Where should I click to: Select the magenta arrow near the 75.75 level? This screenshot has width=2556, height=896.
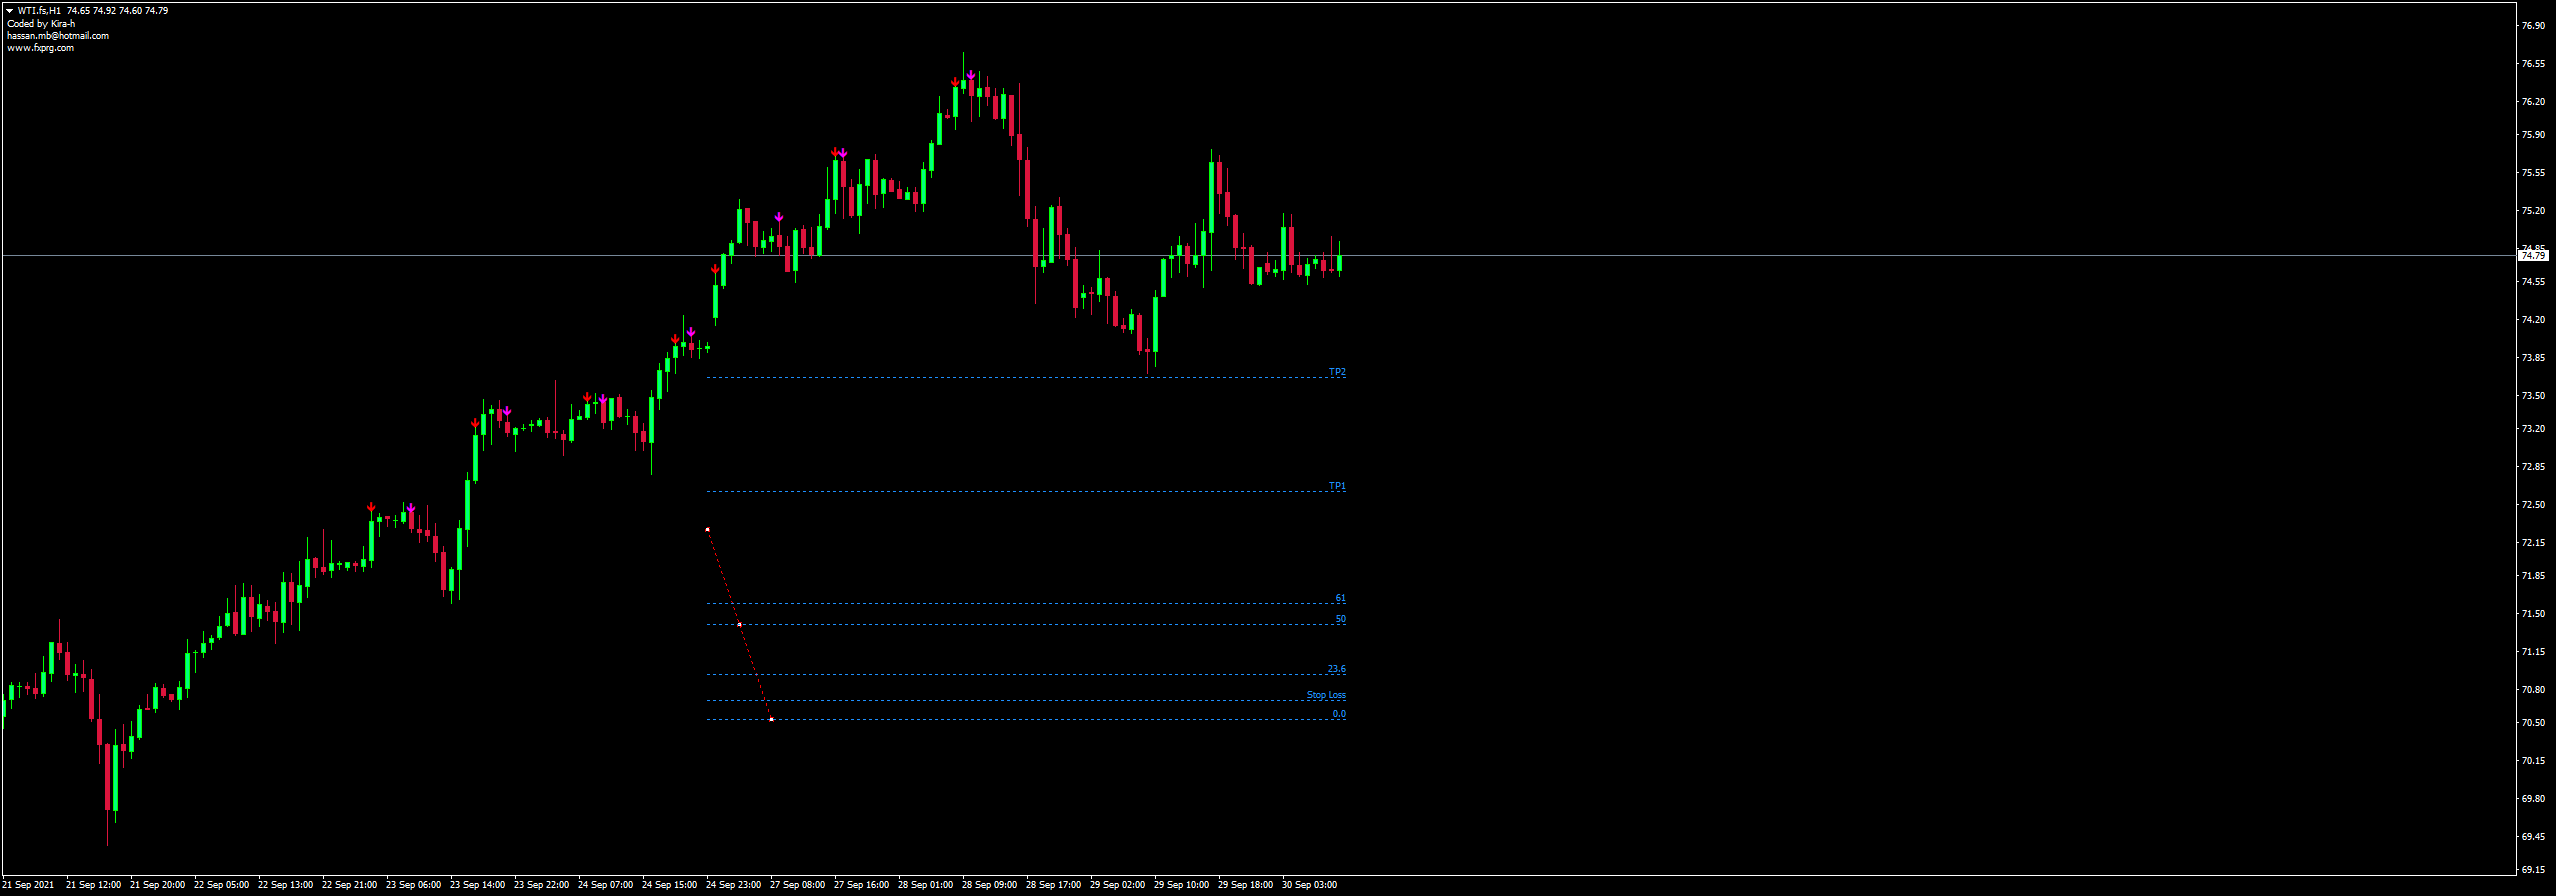tap(843, 153)
